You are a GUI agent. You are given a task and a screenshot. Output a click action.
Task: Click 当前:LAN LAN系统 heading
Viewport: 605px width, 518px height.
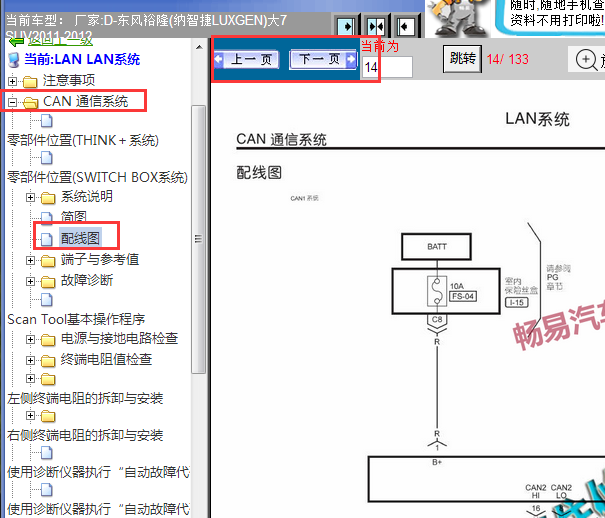(82, 59)
